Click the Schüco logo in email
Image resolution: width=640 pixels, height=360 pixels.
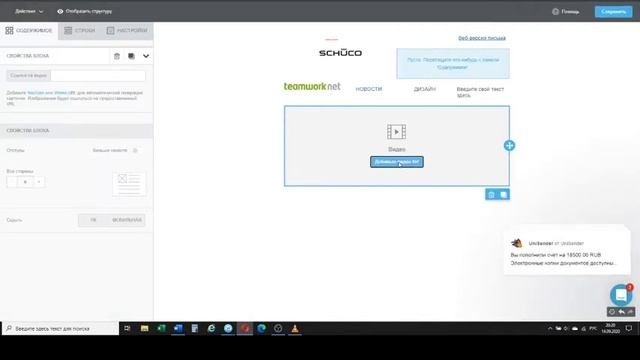pyautogui.click(x=340, y=53)
